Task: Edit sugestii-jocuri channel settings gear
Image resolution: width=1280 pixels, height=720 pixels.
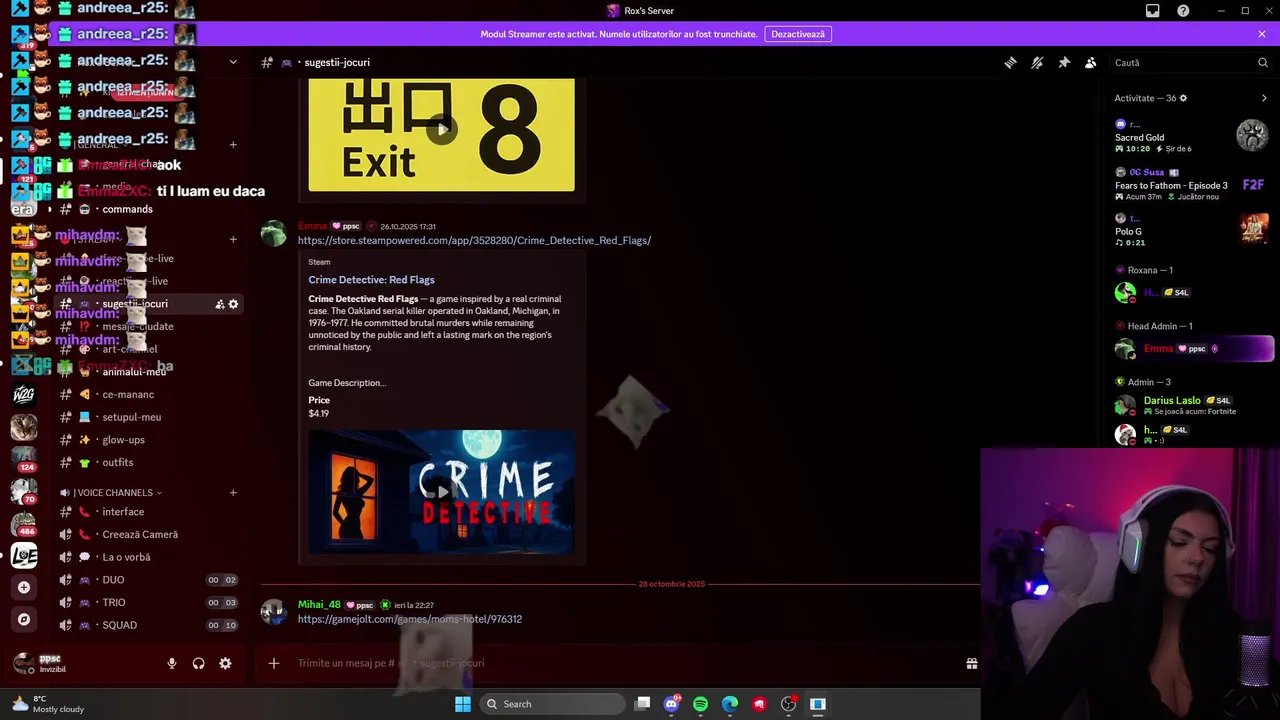Action: tap(233, 304)
